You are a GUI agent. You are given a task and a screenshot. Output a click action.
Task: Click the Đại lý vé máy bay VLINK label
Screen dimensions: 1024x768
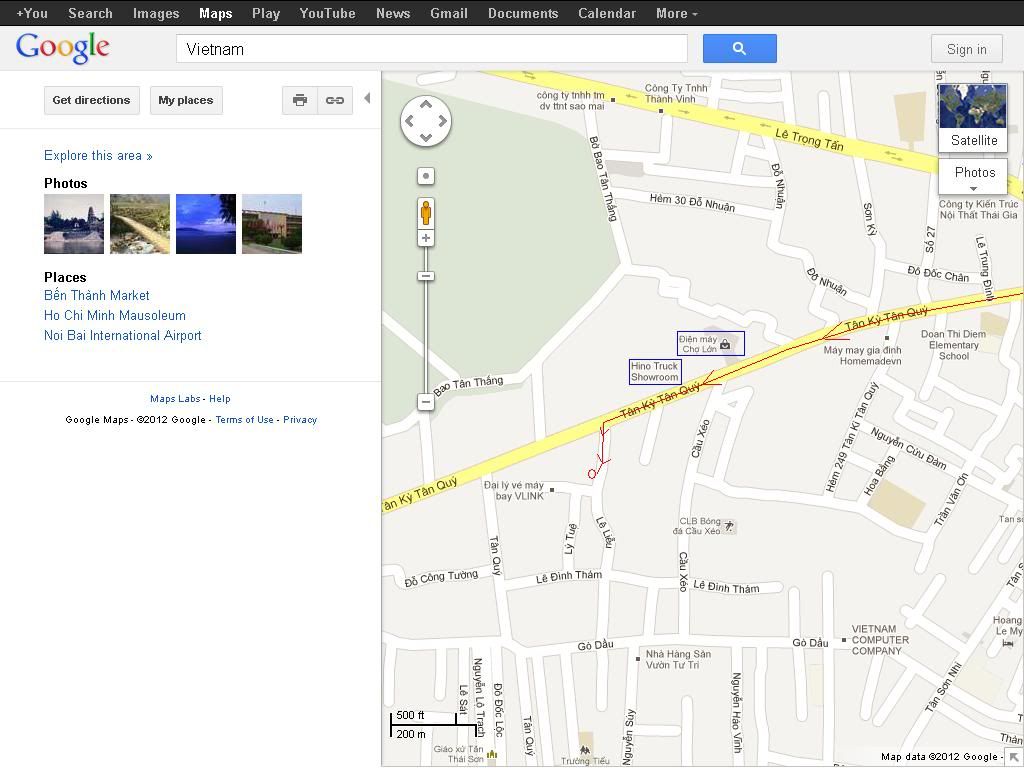[514, 490]
